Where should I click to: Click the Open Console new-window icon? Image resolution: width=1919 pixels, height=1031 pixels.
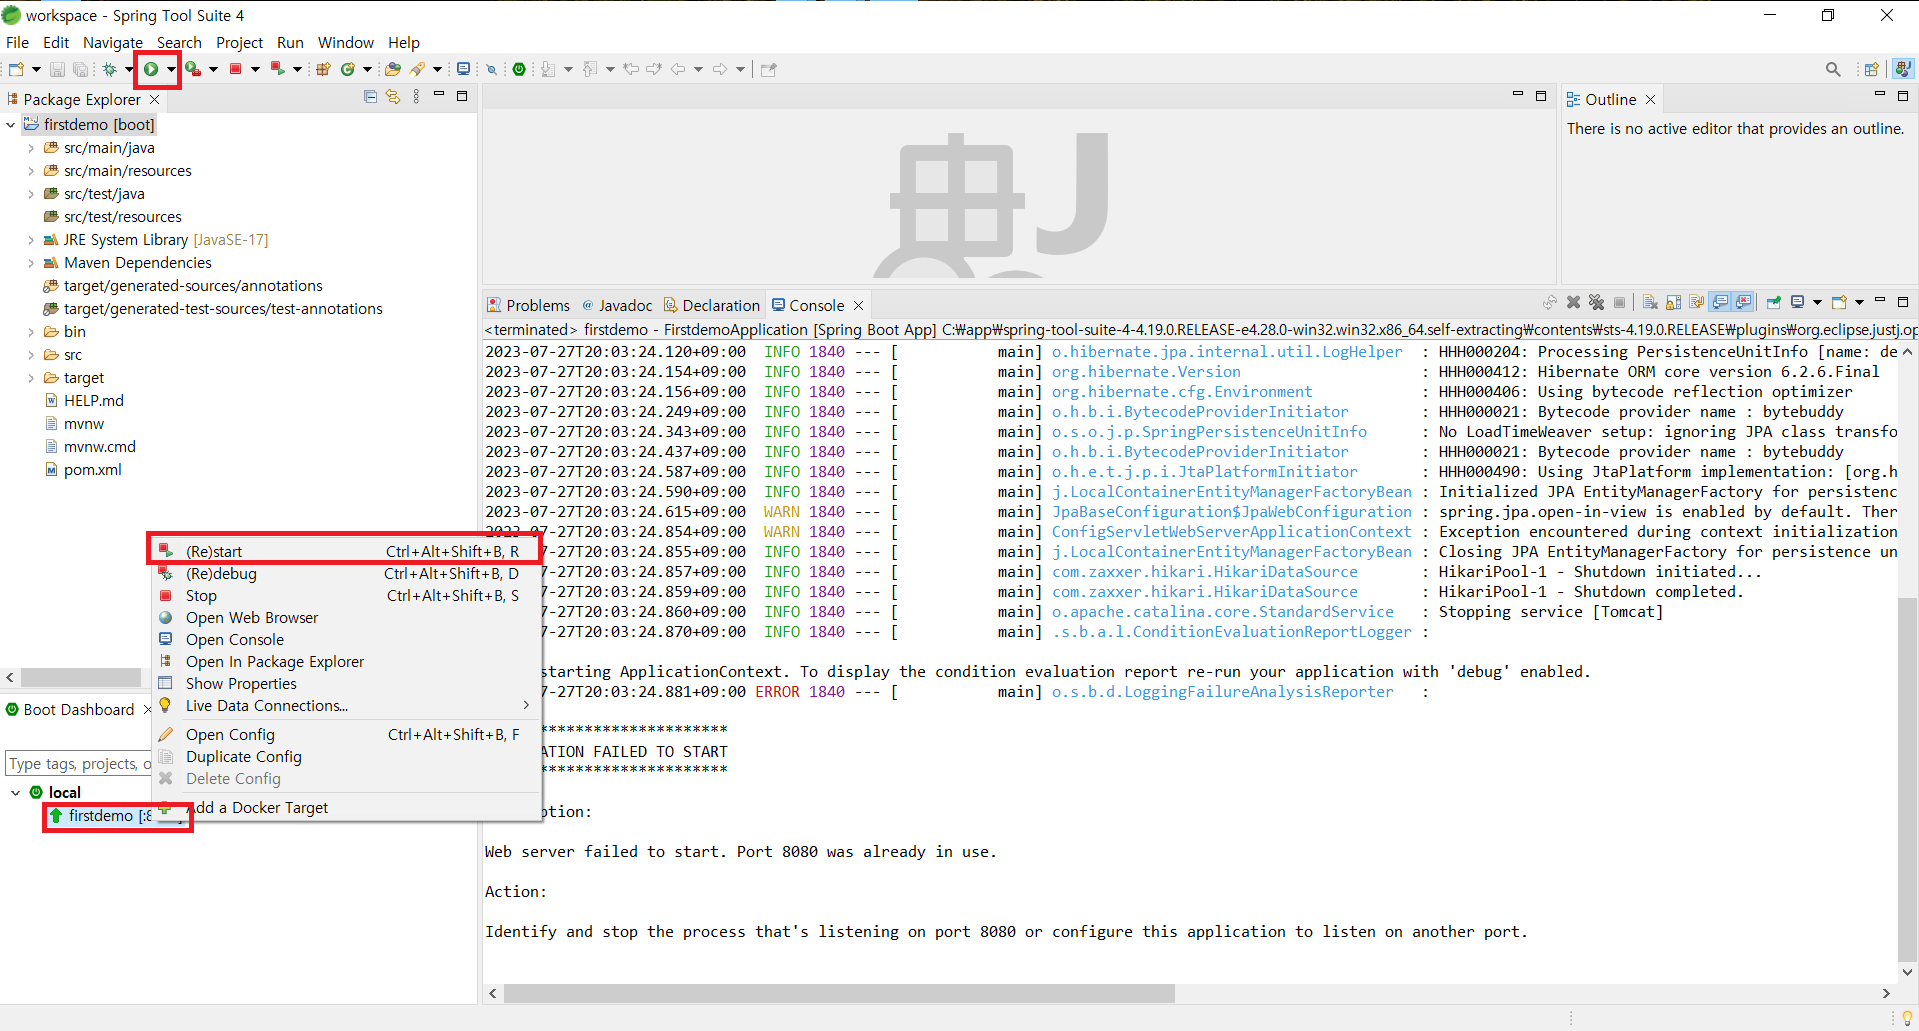1839,302
